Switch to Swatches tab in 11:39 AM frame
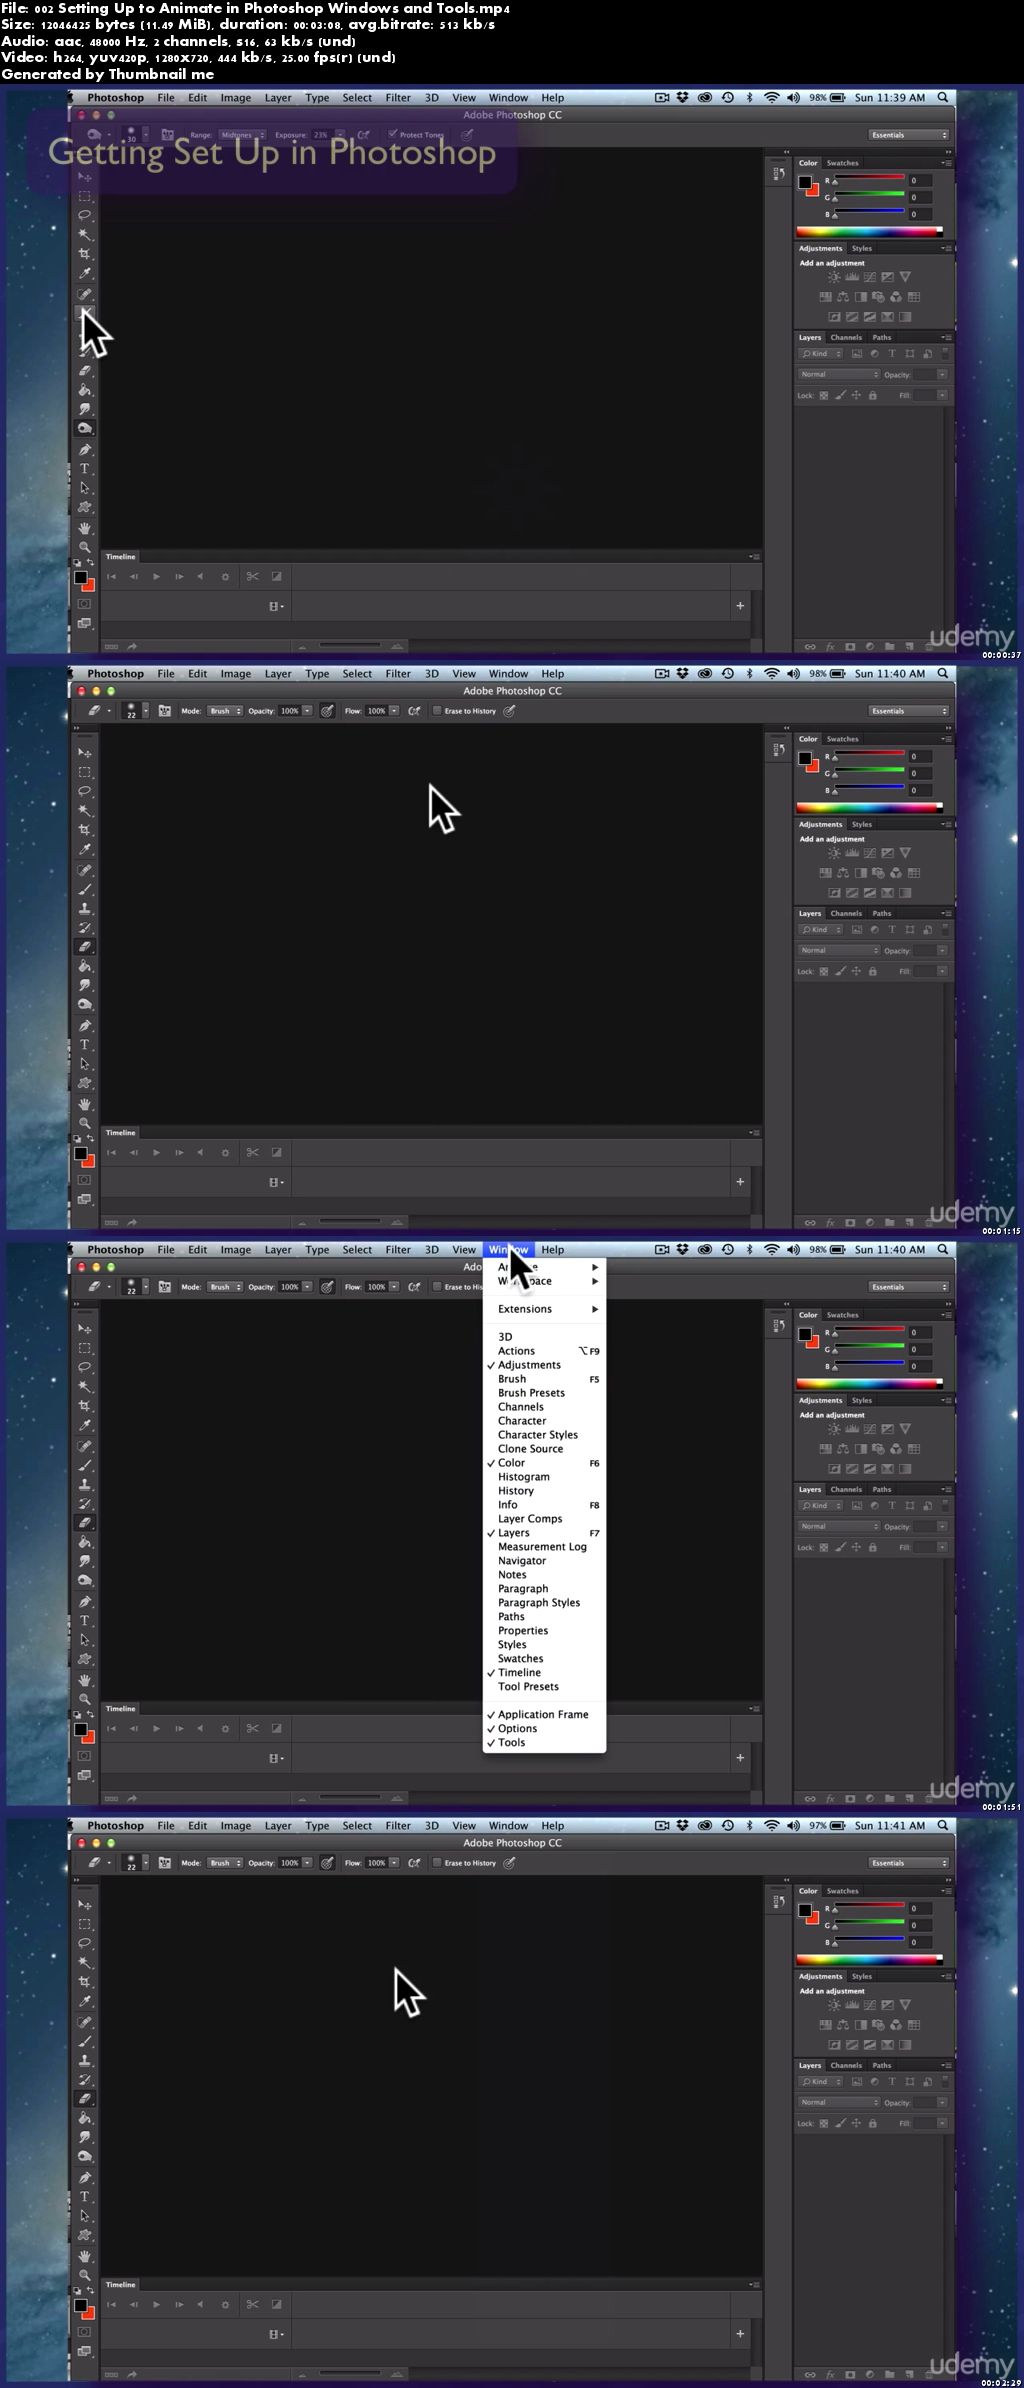Screen dimensions: 1024x2388 (x=842, y=163)
